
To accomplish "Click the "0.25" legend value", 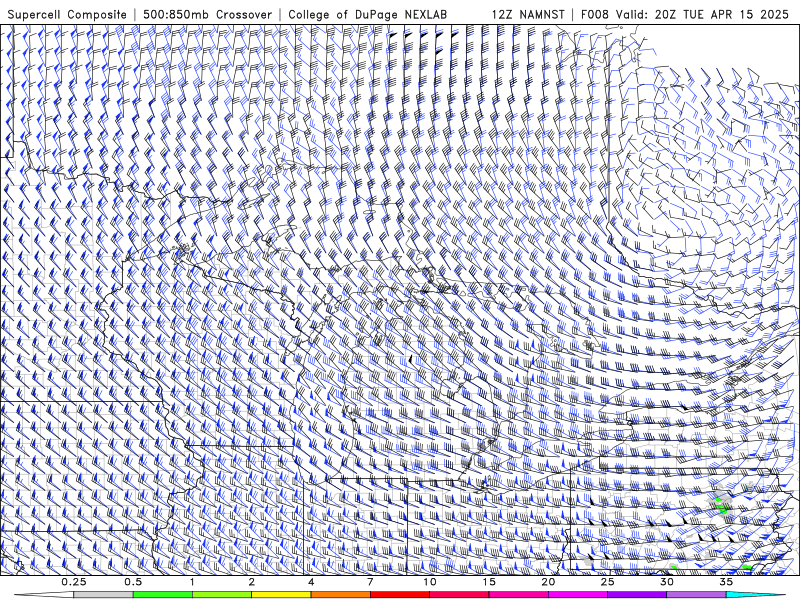I will 74,582.
